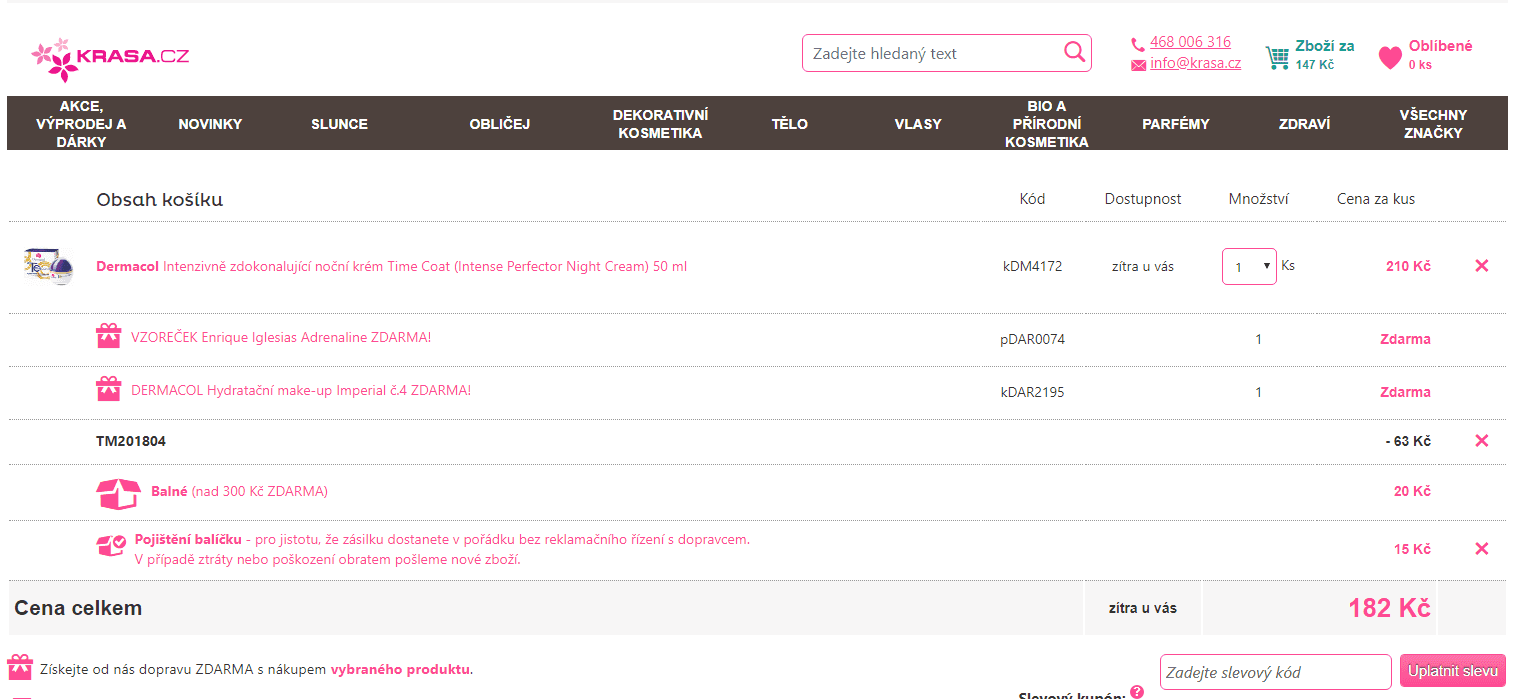Open the Dekorativní kosmetika menu

[660, 124]
